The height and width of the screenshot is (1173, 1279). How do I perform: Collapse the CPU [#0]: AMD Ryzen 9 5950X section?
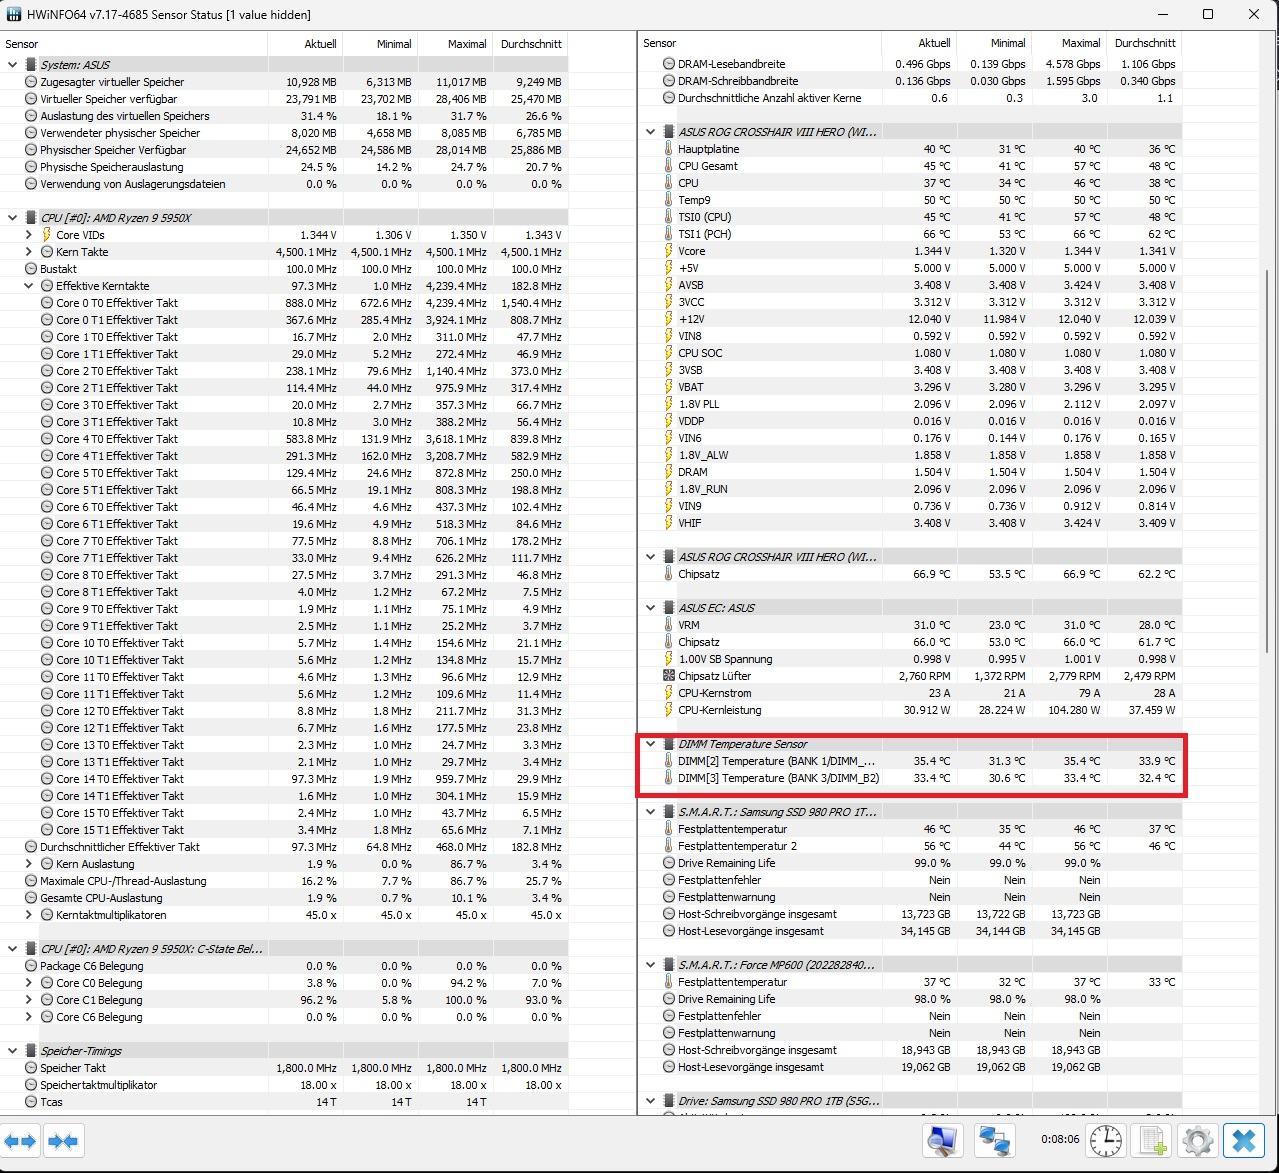pos(13,218)
